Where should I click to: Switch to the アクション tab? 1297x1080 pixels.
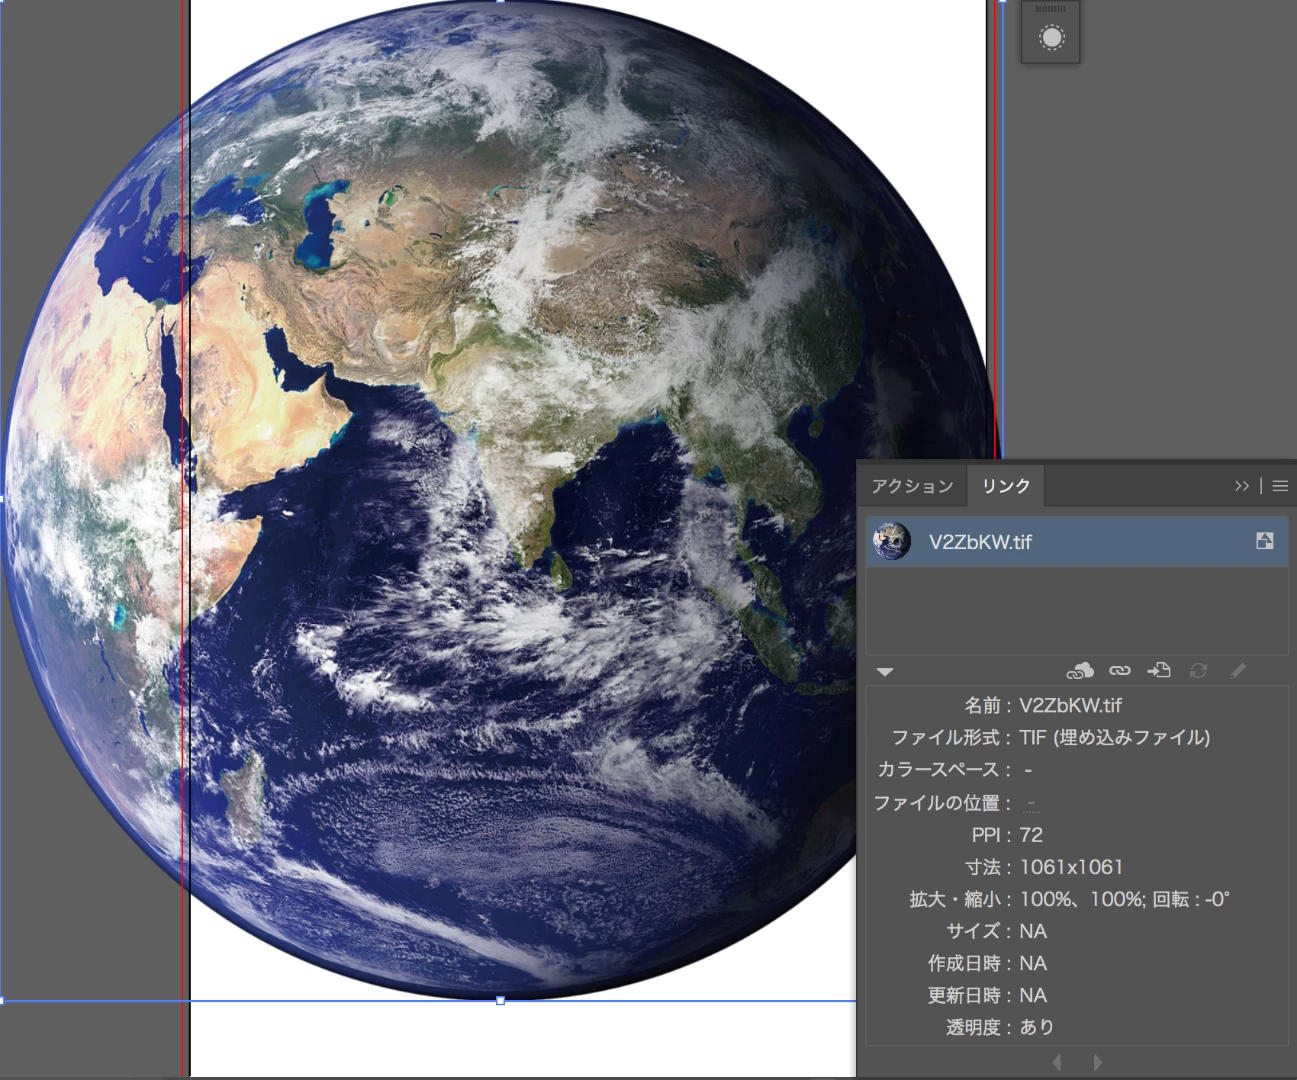coord(912,486)
